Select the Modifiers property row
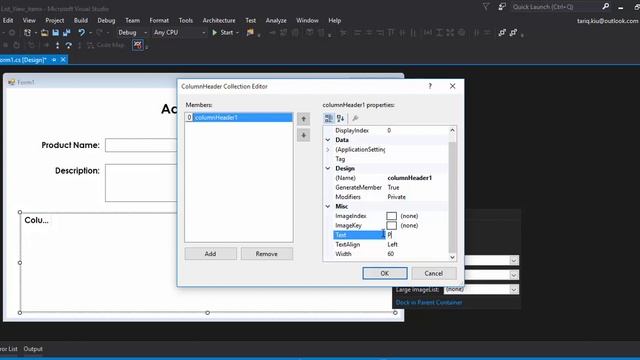Image resolution: width=640 pixels, height=360 pixels. pos(390,197)
